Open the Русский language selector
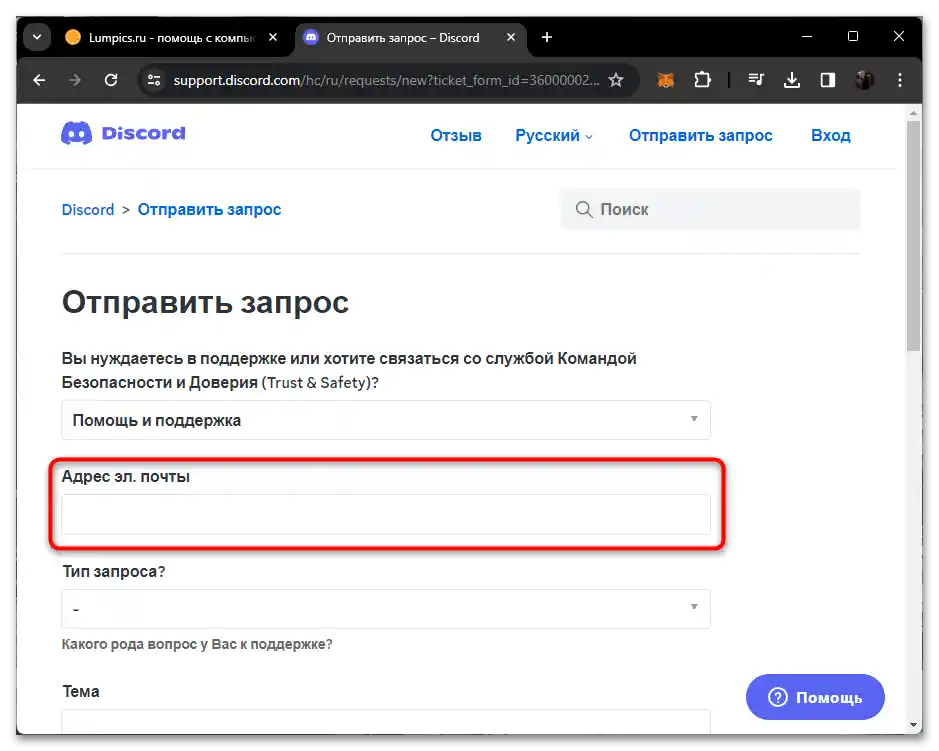This screenshot has width=939, height=751. (x=553, y=135)
